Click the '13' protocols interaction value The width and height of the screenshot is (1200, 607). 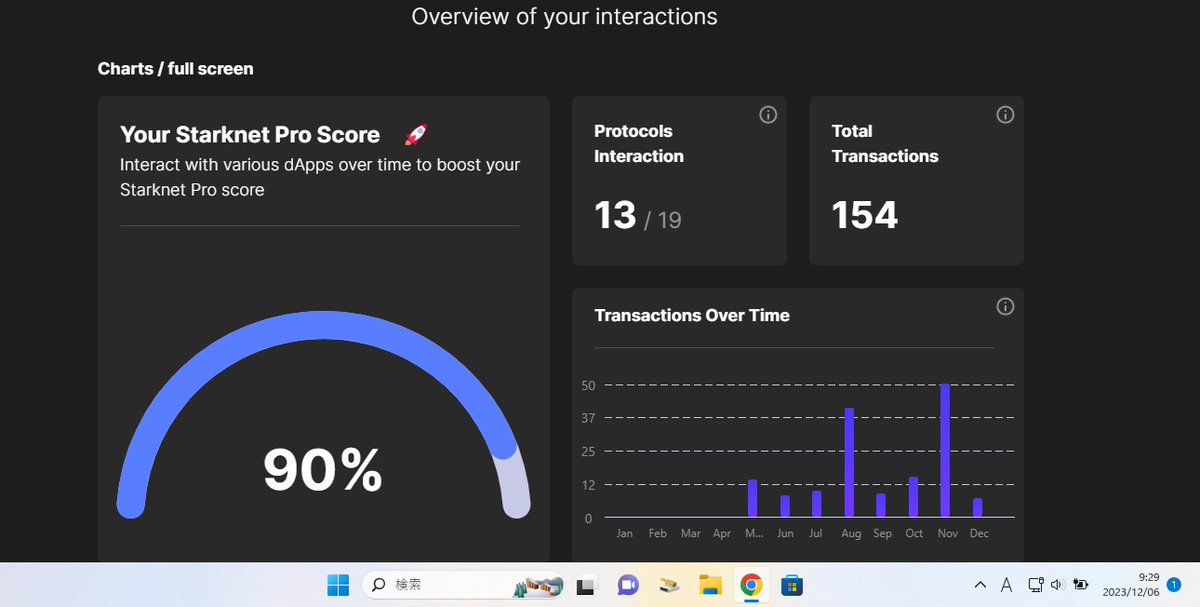[x=615, y=215]
